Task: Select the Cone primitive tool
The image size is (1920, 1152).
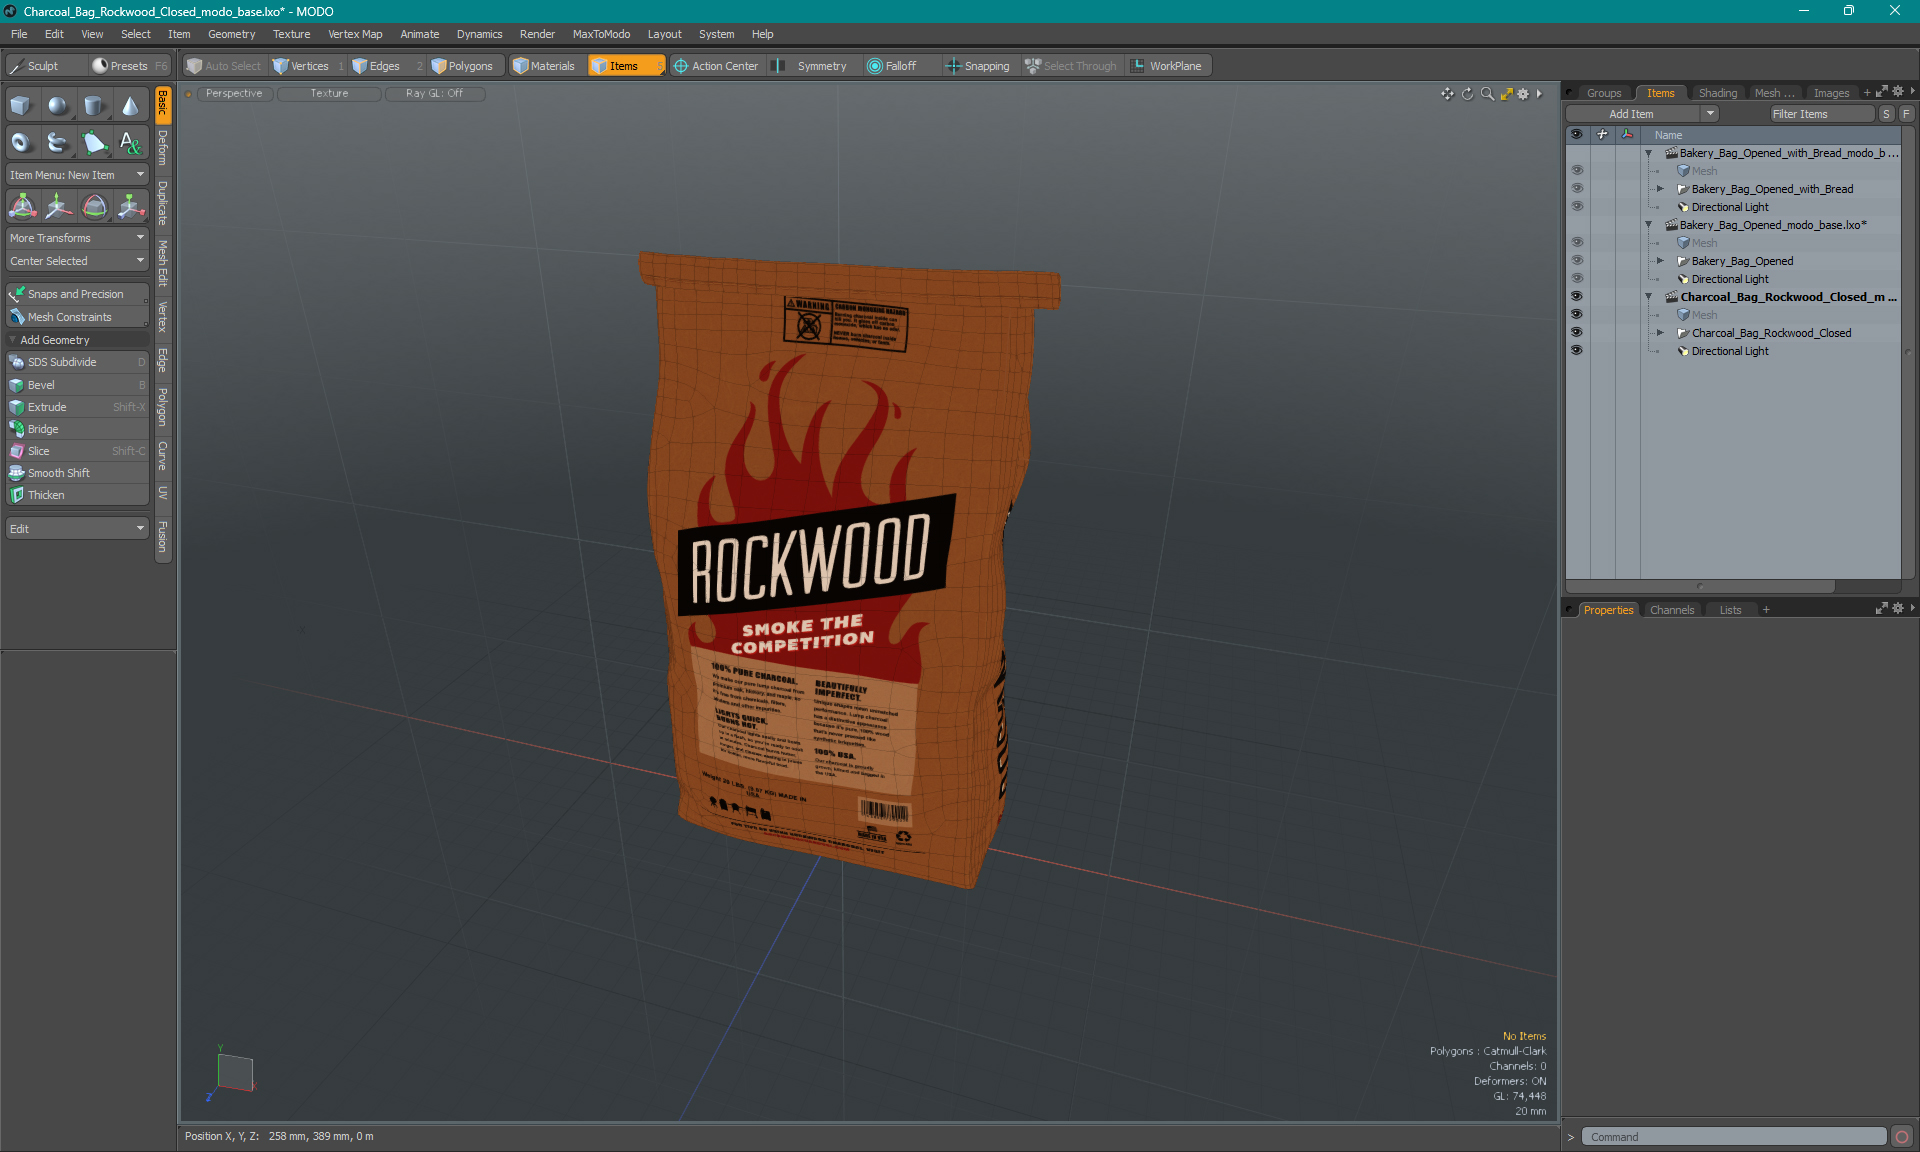Action: [131, 106]
